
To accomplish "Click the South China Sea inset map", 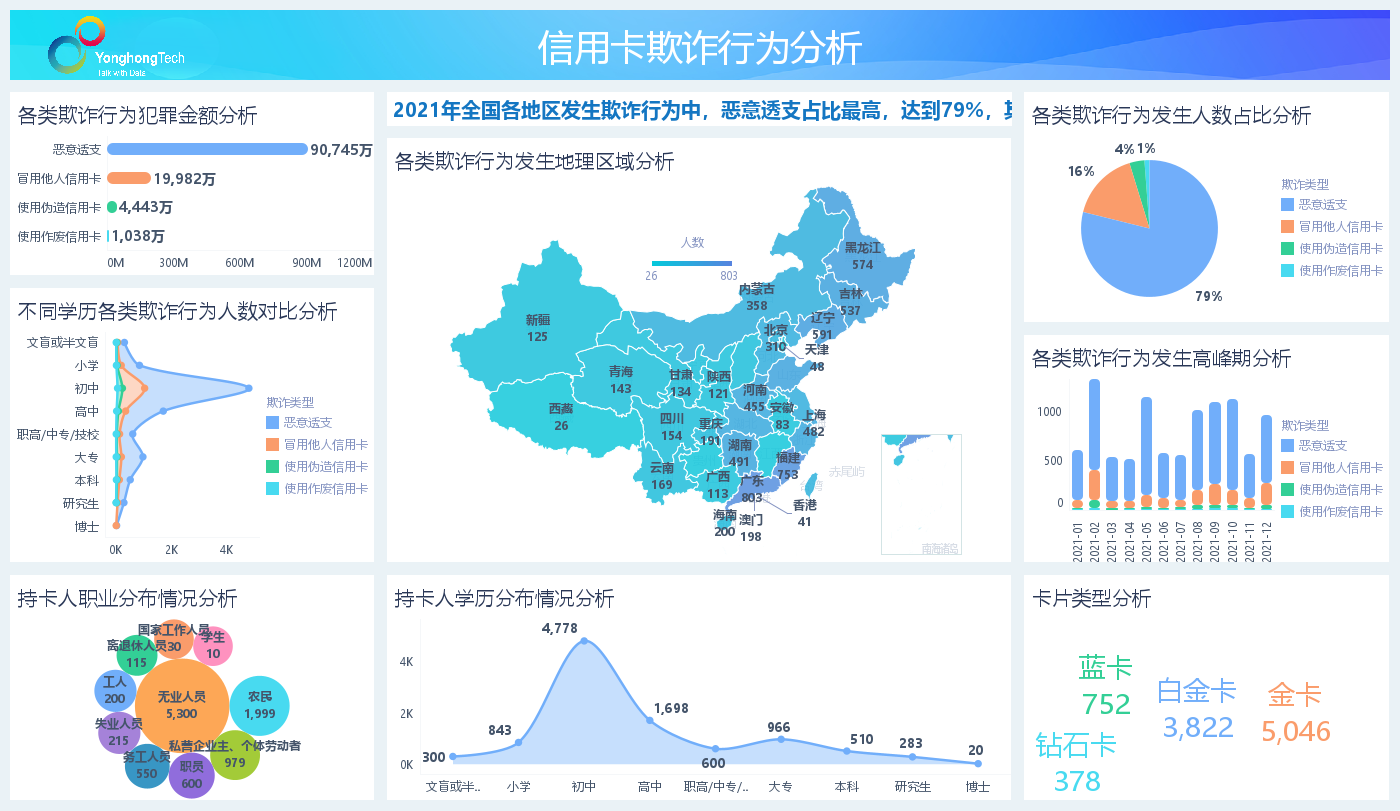I will [921, 494].
